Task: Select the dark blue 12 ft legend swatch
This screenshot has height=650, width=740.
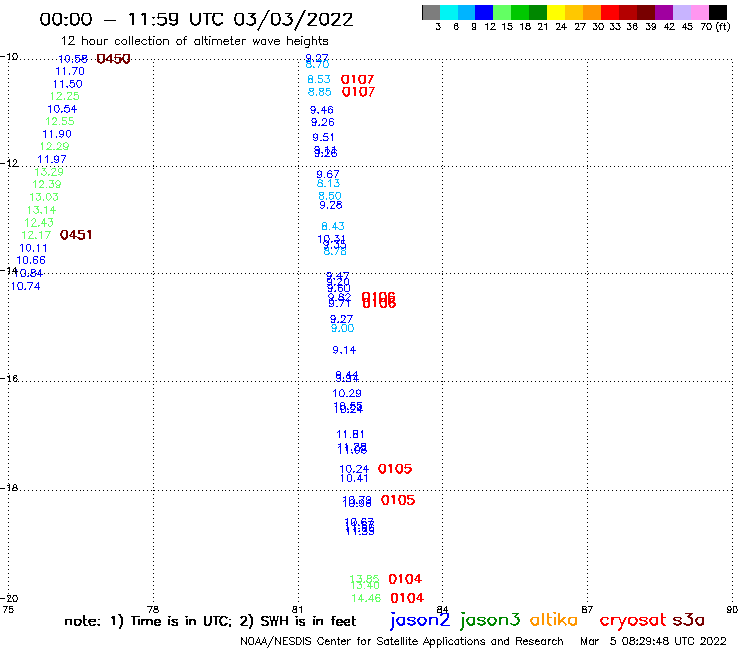Action: [484, 12]
